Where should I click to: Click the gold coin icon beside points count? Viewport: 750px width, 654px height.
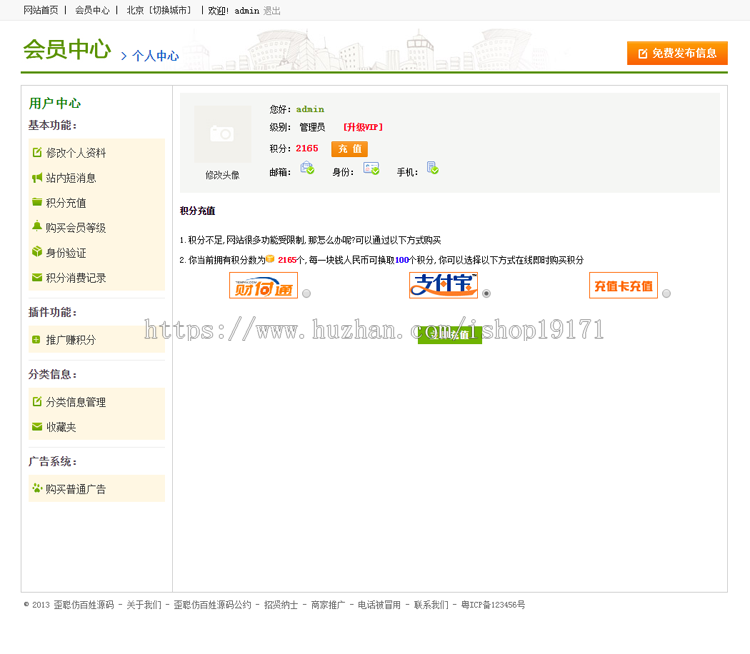click(270, 259)
